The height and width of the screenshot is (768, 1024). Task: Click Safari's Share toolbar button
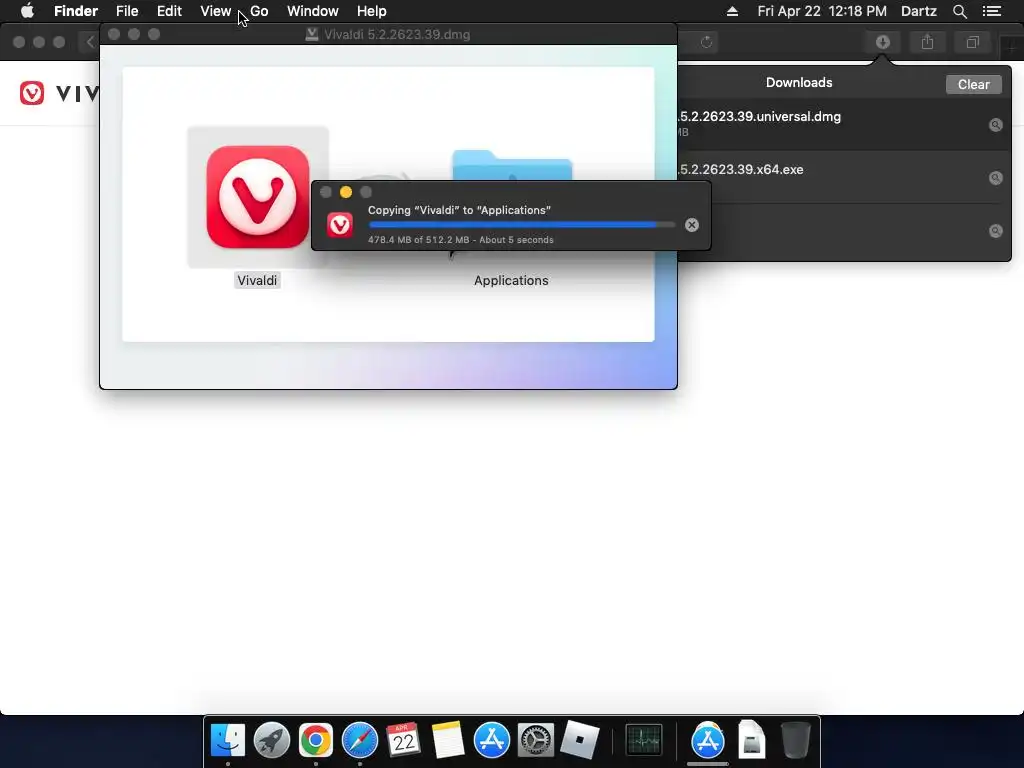(927, 42)
